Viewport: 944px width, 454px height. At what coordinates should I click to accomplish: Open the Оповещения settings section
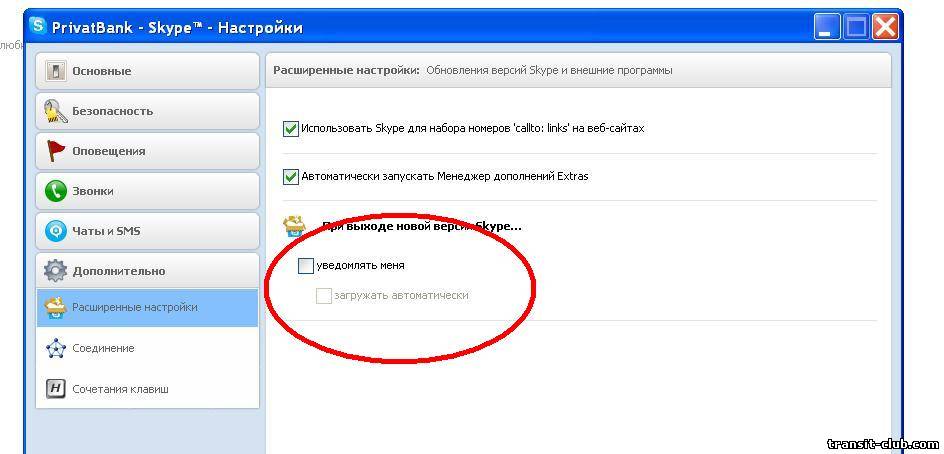pyautogui.click(x=148, y=151)
